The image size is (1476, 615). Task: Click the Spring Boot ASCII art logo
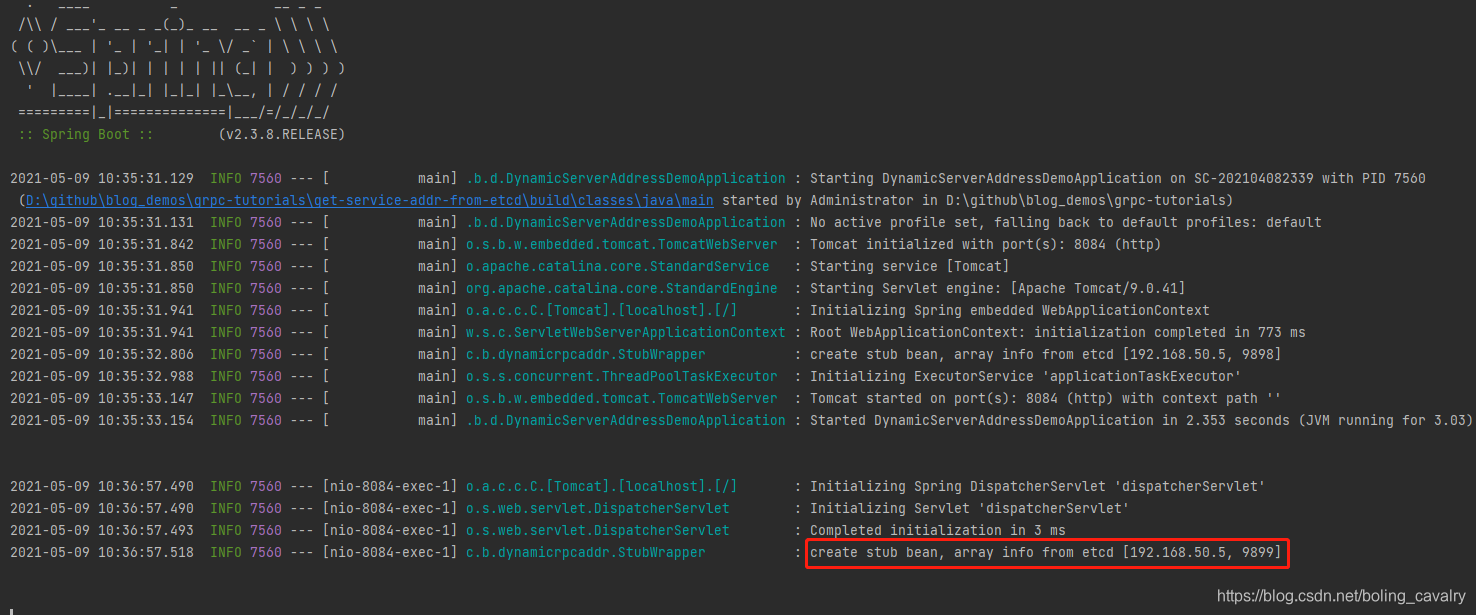click(175, 60)
